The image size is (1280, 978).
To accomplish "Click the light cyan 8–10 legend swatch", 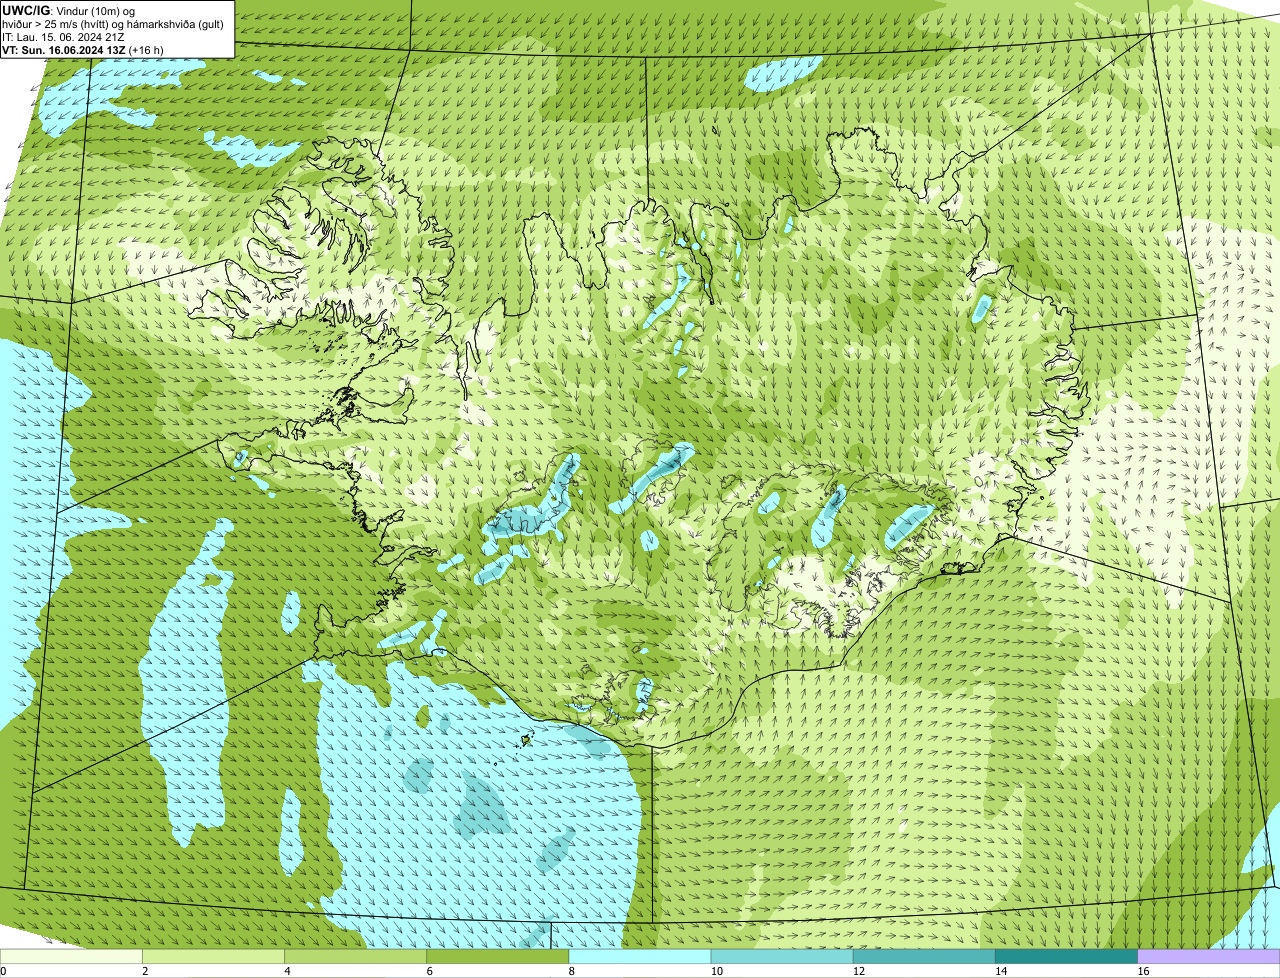I will tap(640, 956).
